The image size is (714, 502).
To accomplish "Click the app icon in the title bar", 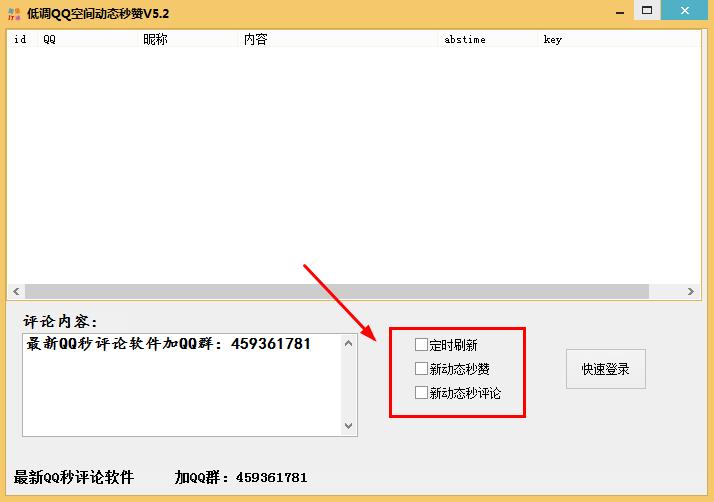I will click(x=14, y=11).
